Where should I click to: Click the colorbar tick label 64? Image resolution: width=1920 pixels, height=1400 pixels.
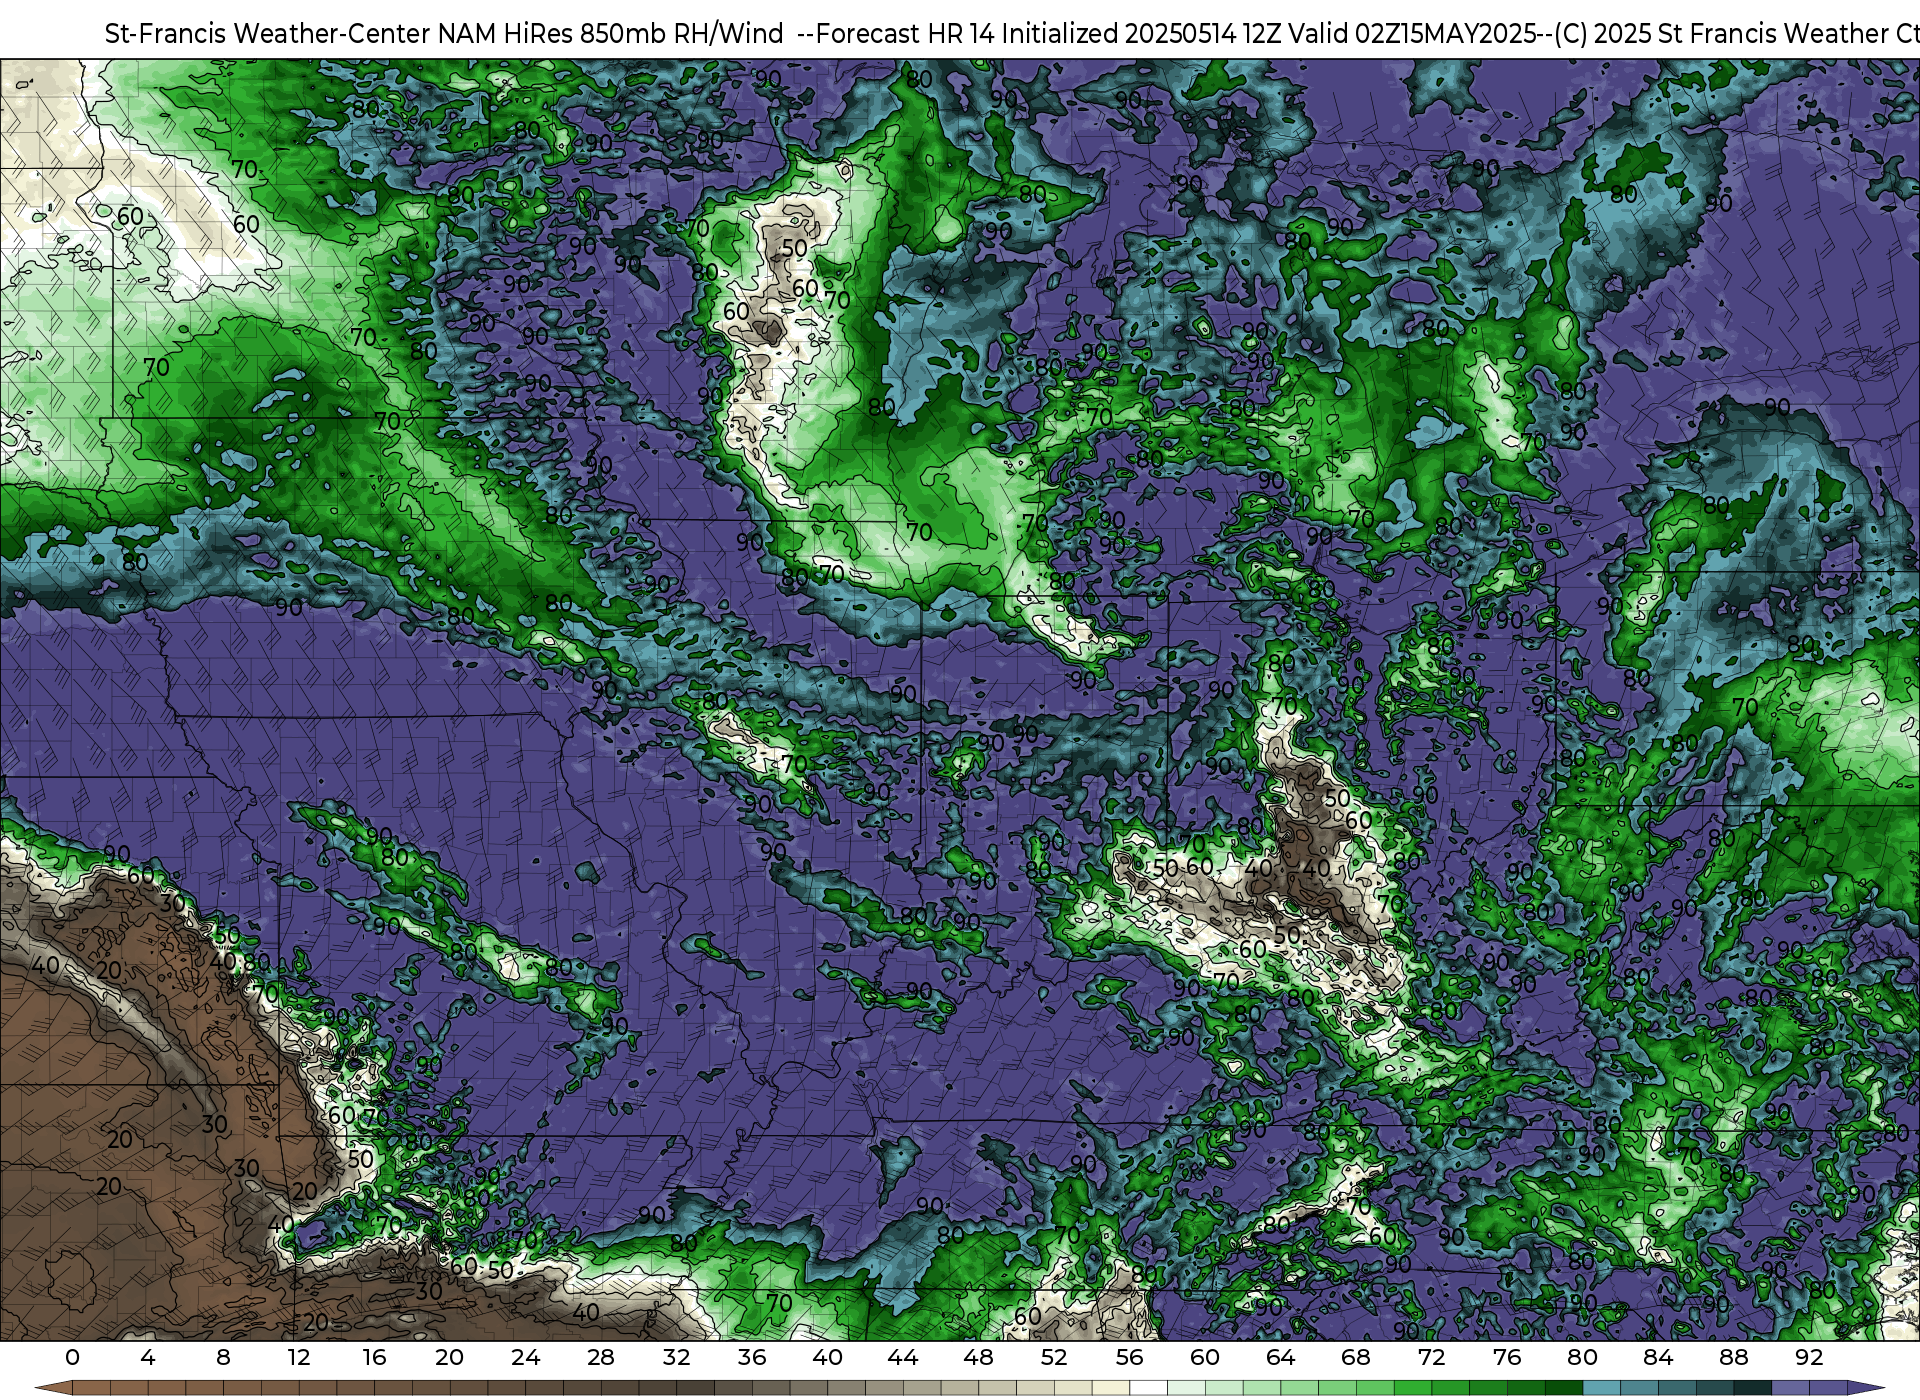(x=1280, y=1358)
